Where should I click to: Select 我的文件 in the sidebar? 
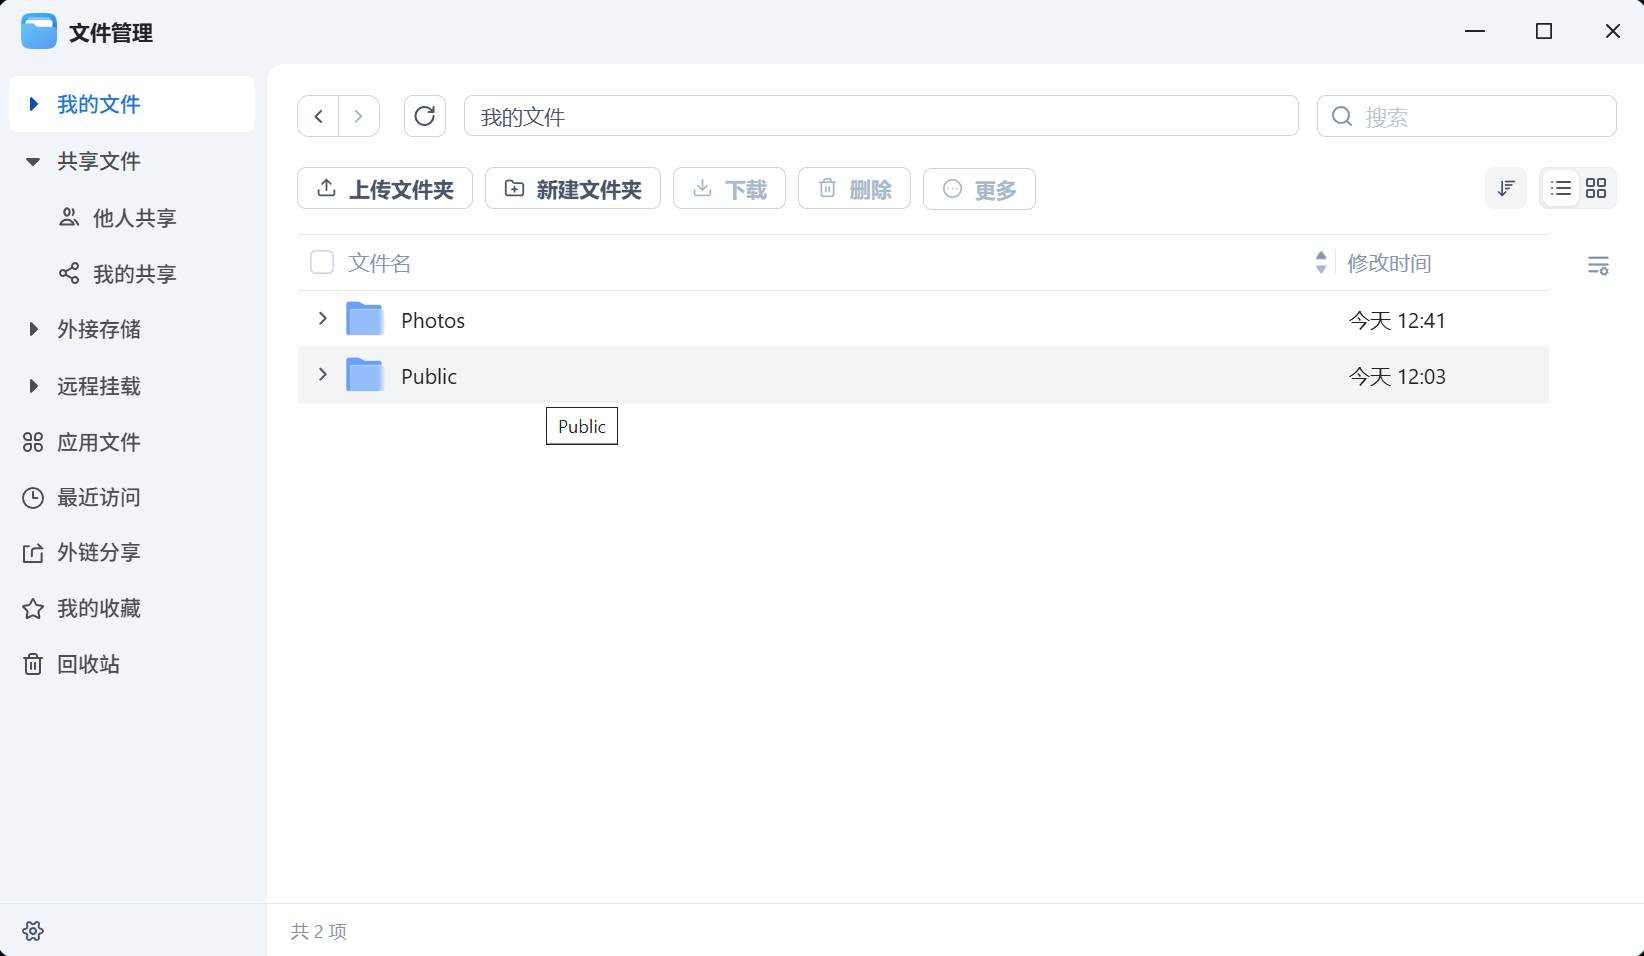click(x=132, y=104)
